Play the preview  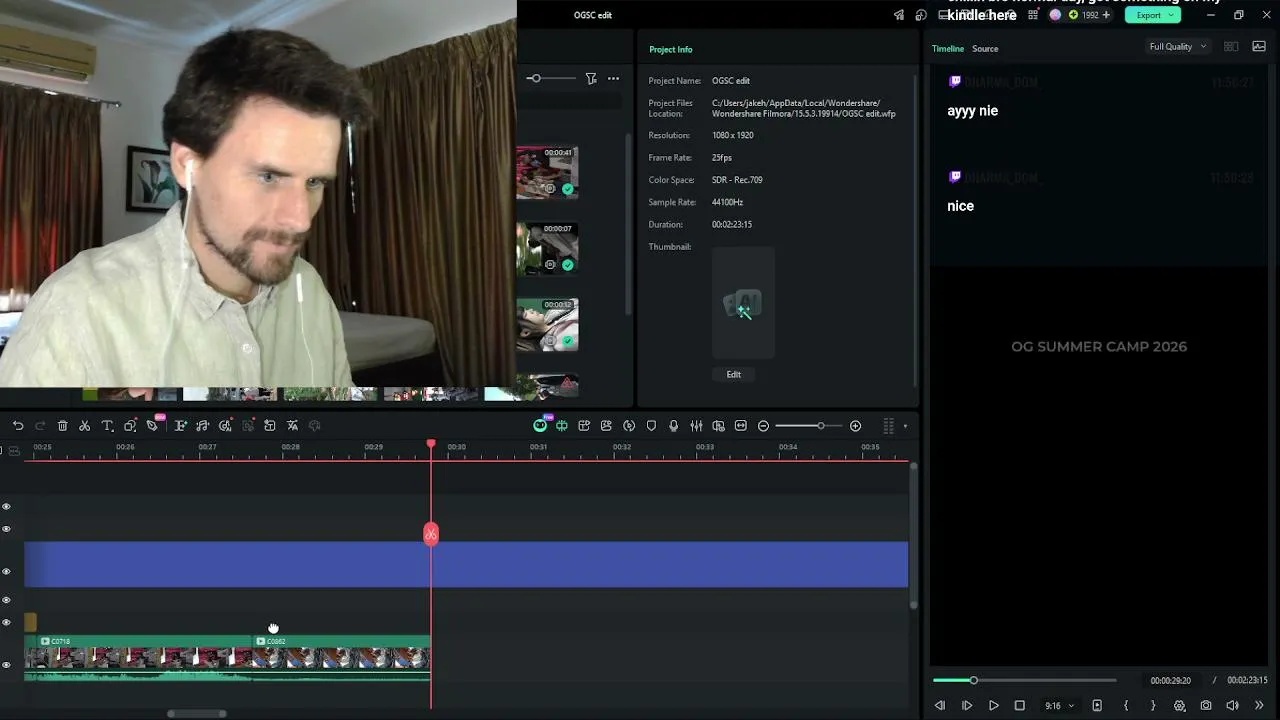[993, 706]
